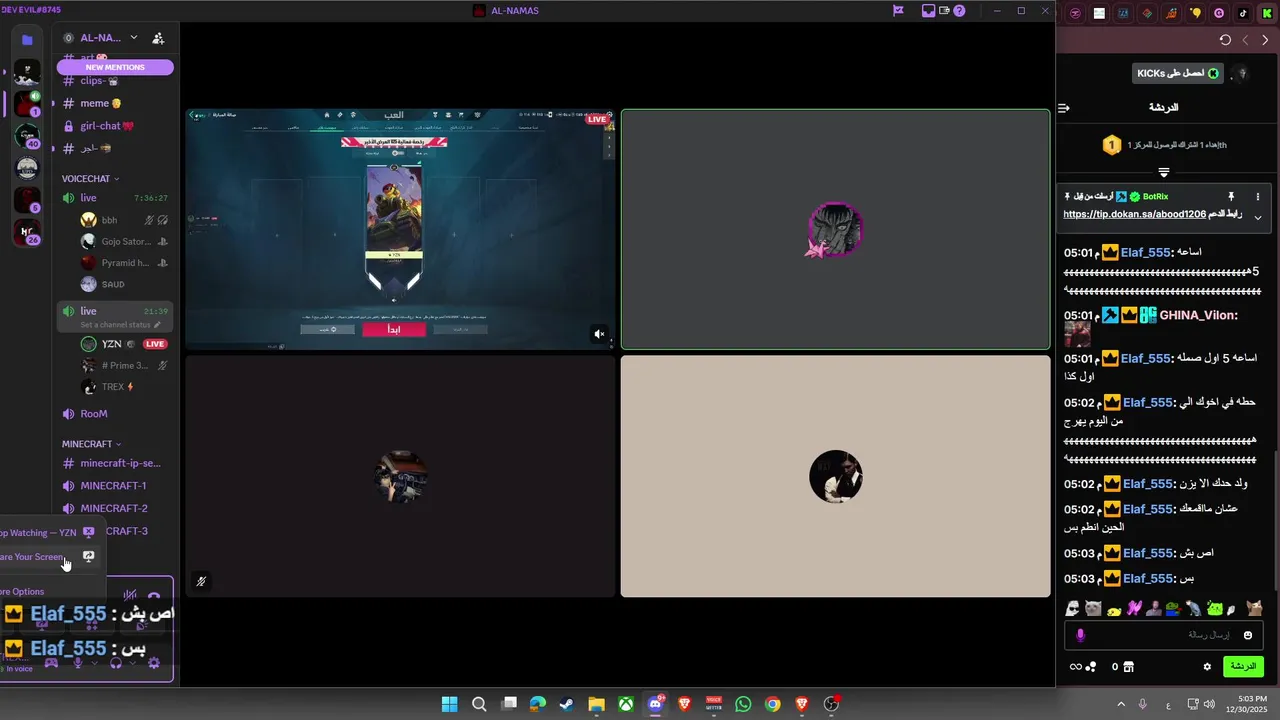Image resolution: width=1280 pixels, height=720 pixels.
Task: Click the invite people icon beside AL-NA server name
Action: point(158,38)
